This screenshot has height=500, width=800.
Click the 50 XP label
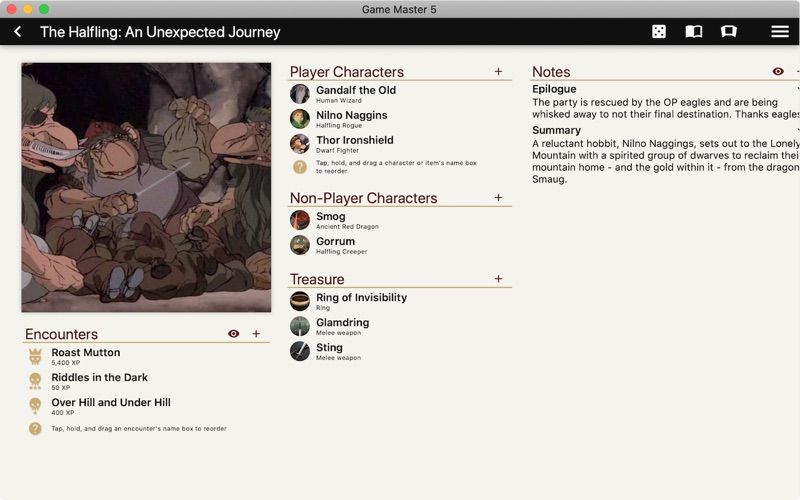(60, 388)
